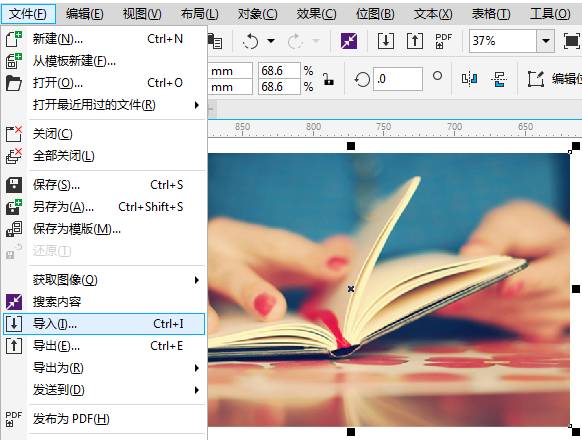The width and height of the screenshot is (582, 440).
Task: Choose 保存(S)... menu entry
Action: pos(104,185)
